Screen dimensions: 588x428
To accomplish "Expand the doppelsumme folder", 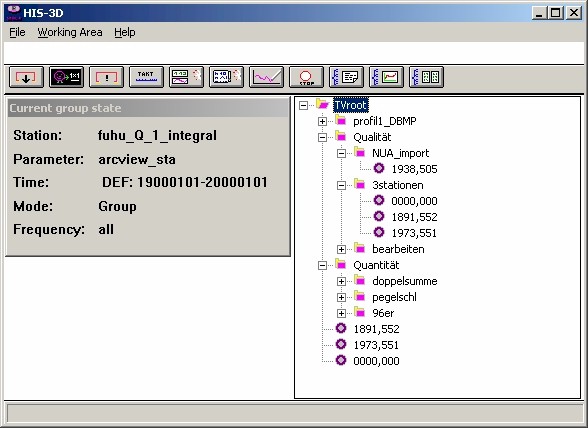I will point(341,281).
